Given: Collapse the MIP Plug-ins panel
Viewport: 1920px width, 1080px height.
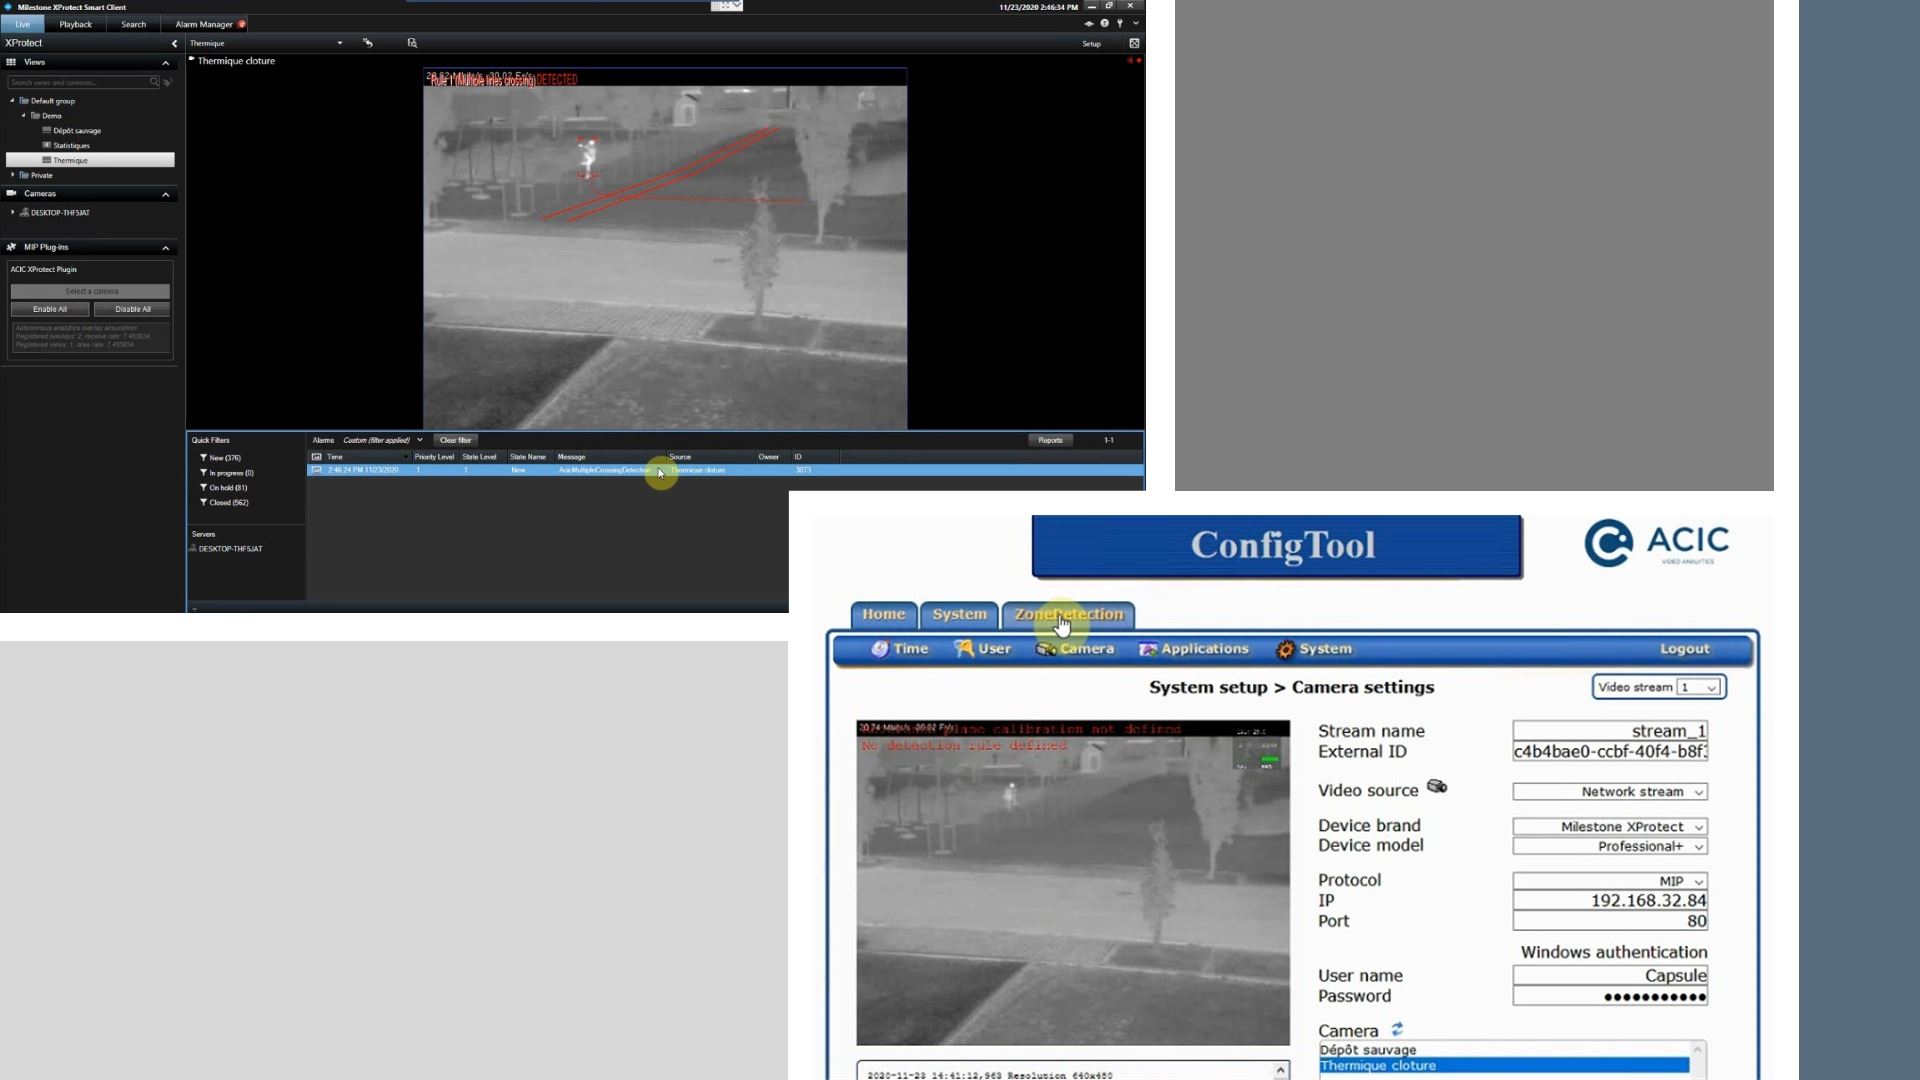Looking at the screenshot, I should (x=166, y=247).
